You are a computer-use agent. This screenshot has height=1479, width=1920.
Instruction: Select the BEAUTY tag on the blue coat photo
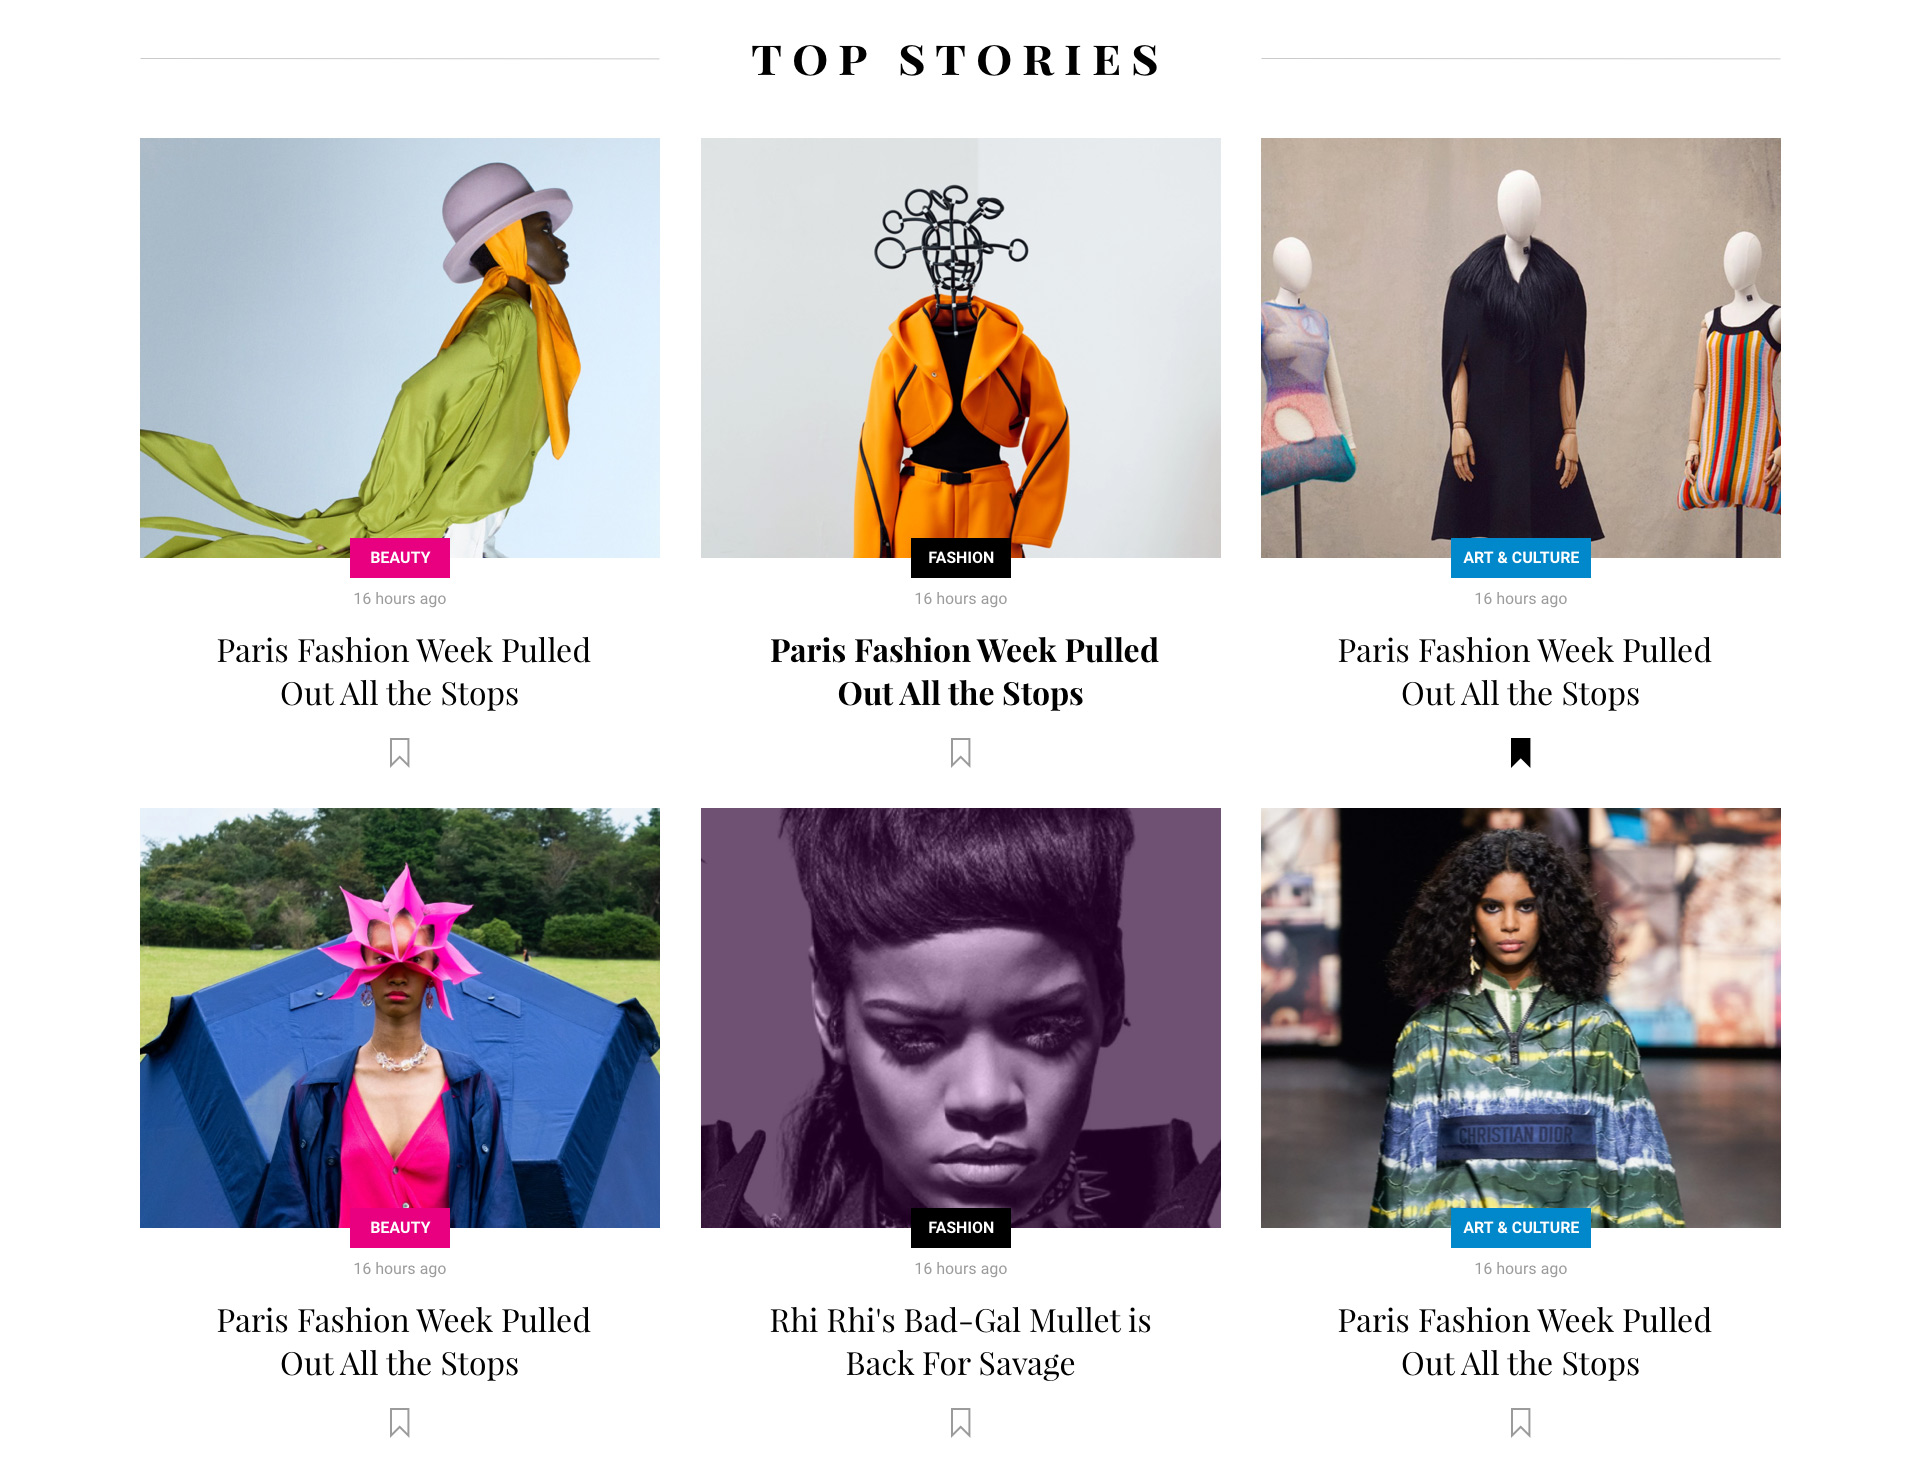pyautogui.click(x=400, y=1228)
